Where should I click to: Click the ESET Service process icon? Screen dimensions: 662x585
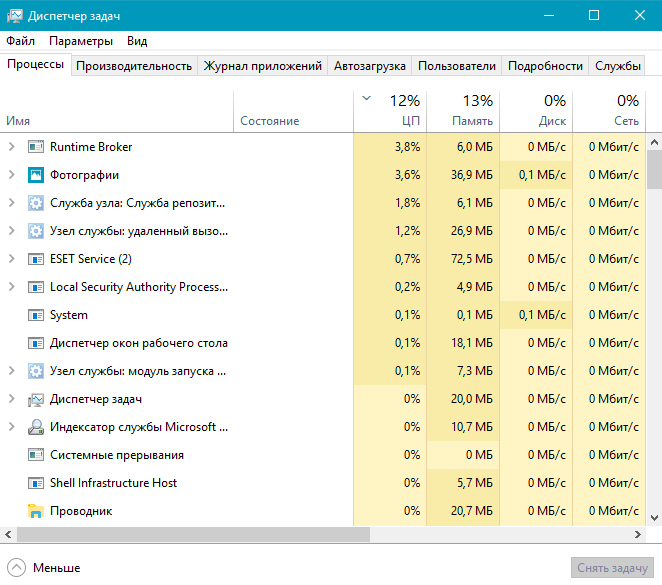pos(36,259)
